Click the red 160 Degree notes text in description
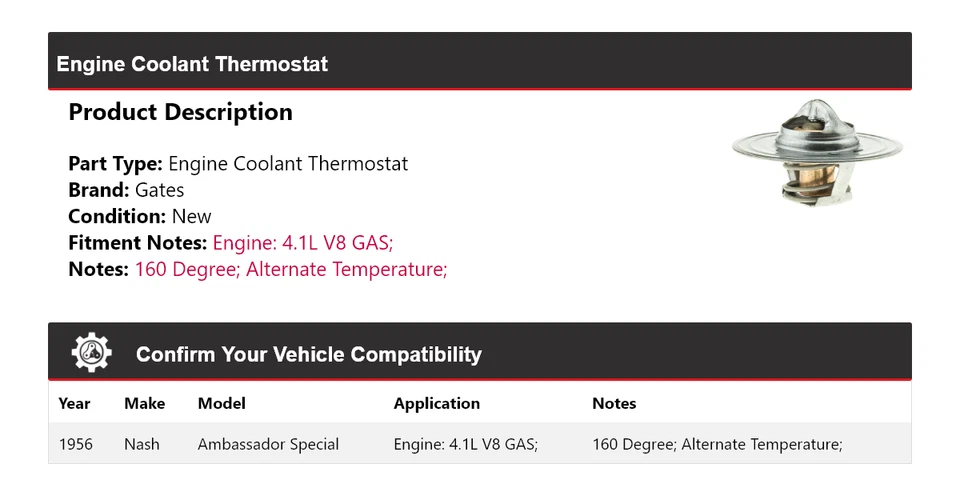960x496 pixels. coord(290,269)
